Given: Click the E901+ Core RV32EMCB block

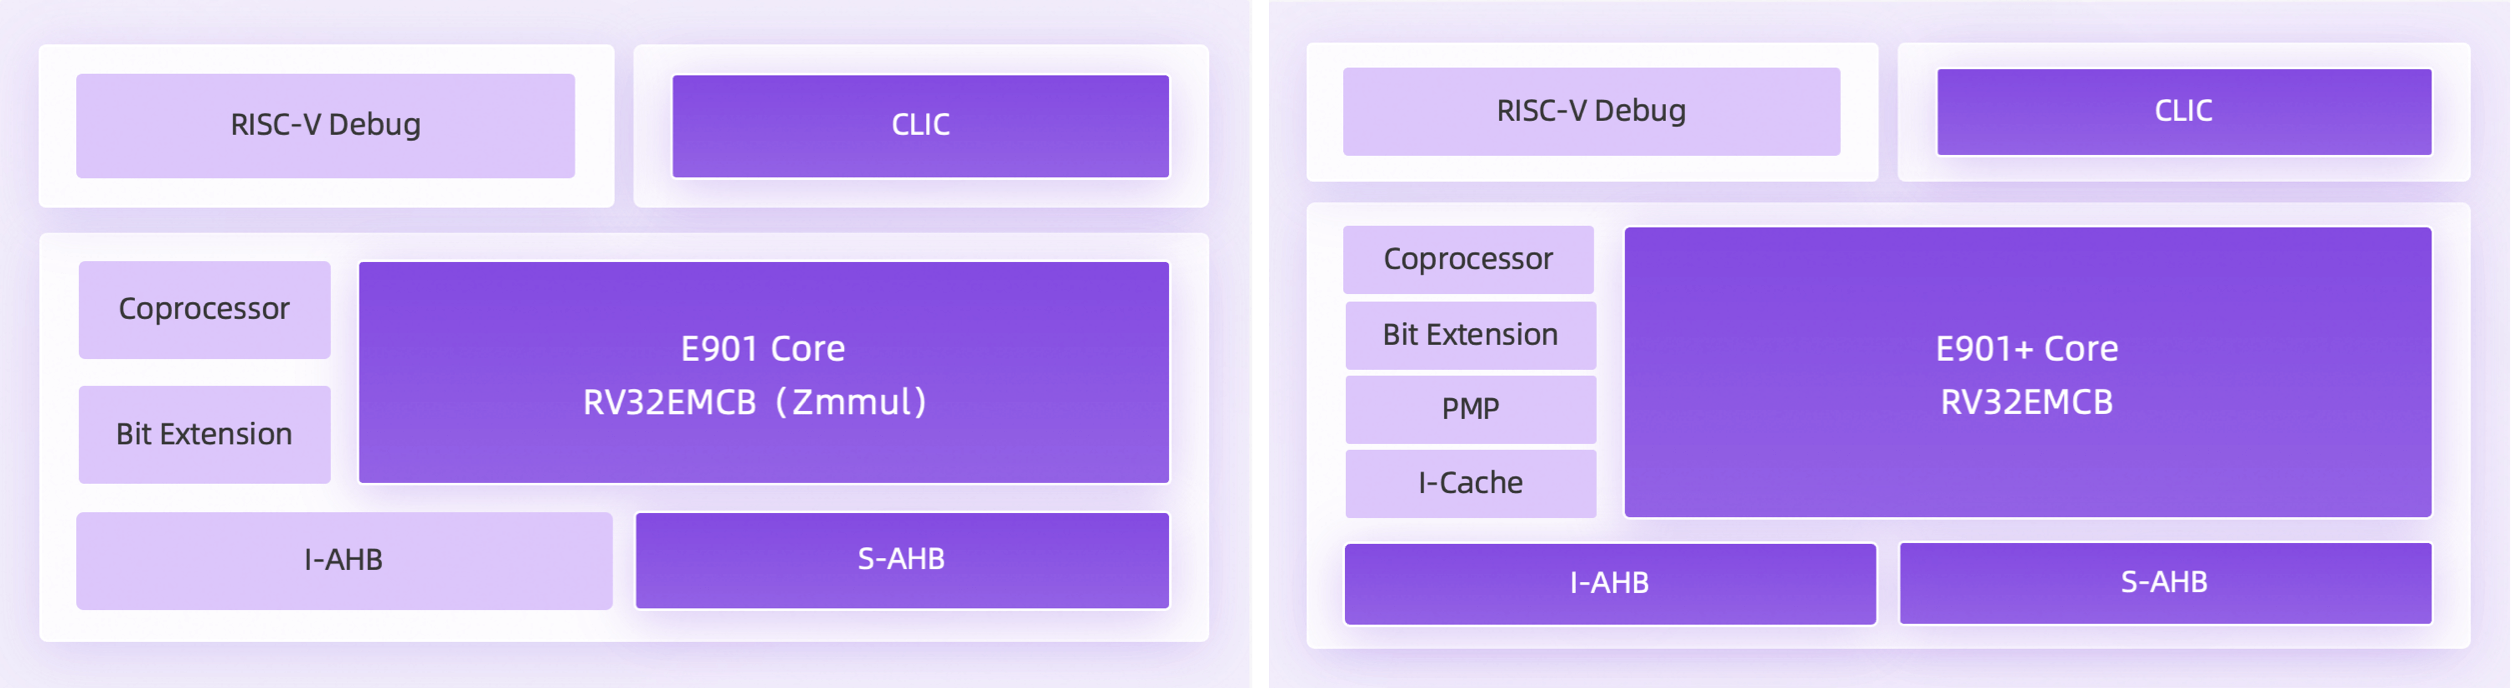Looking at the screenshot, I should 2028,372.
